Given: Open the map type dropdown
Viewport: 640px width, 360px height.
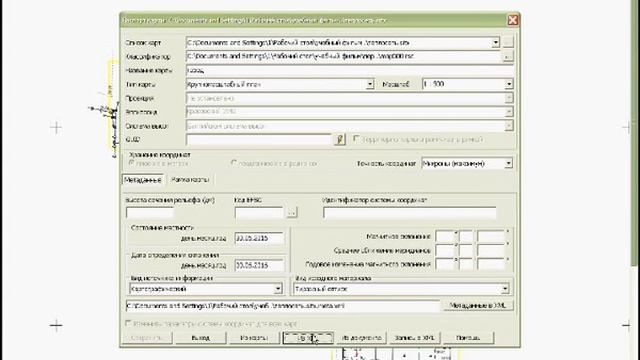Looking at the screenshot, I should pyautogui.click(x=369, y=84).
